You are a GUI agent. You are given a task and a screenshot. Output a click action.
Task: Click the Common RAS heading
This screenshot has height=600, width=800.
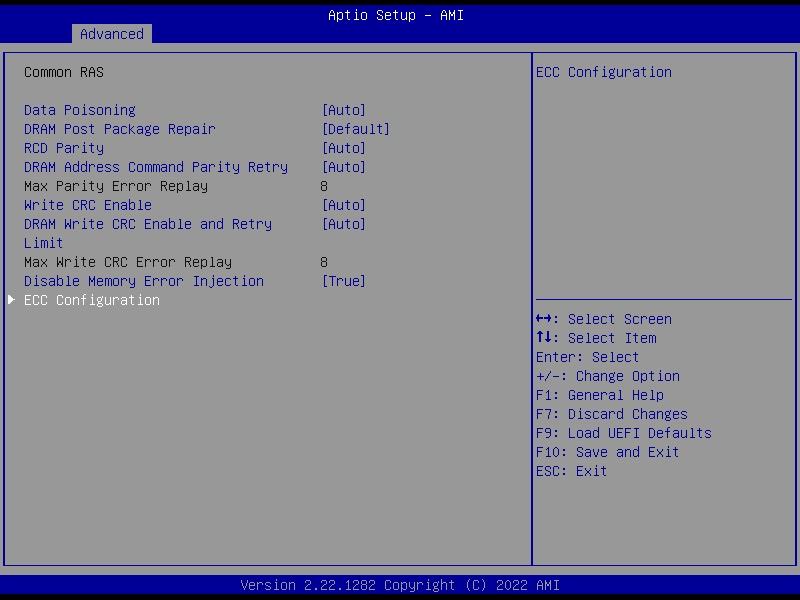click(x=64, y=72)
